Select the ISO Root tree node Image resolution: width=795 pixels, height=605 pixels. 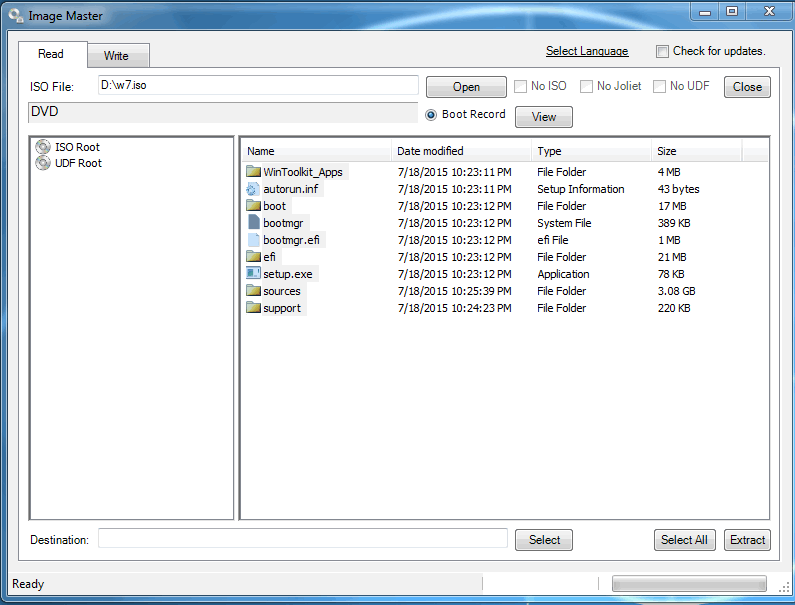click(x=78, y=147)
